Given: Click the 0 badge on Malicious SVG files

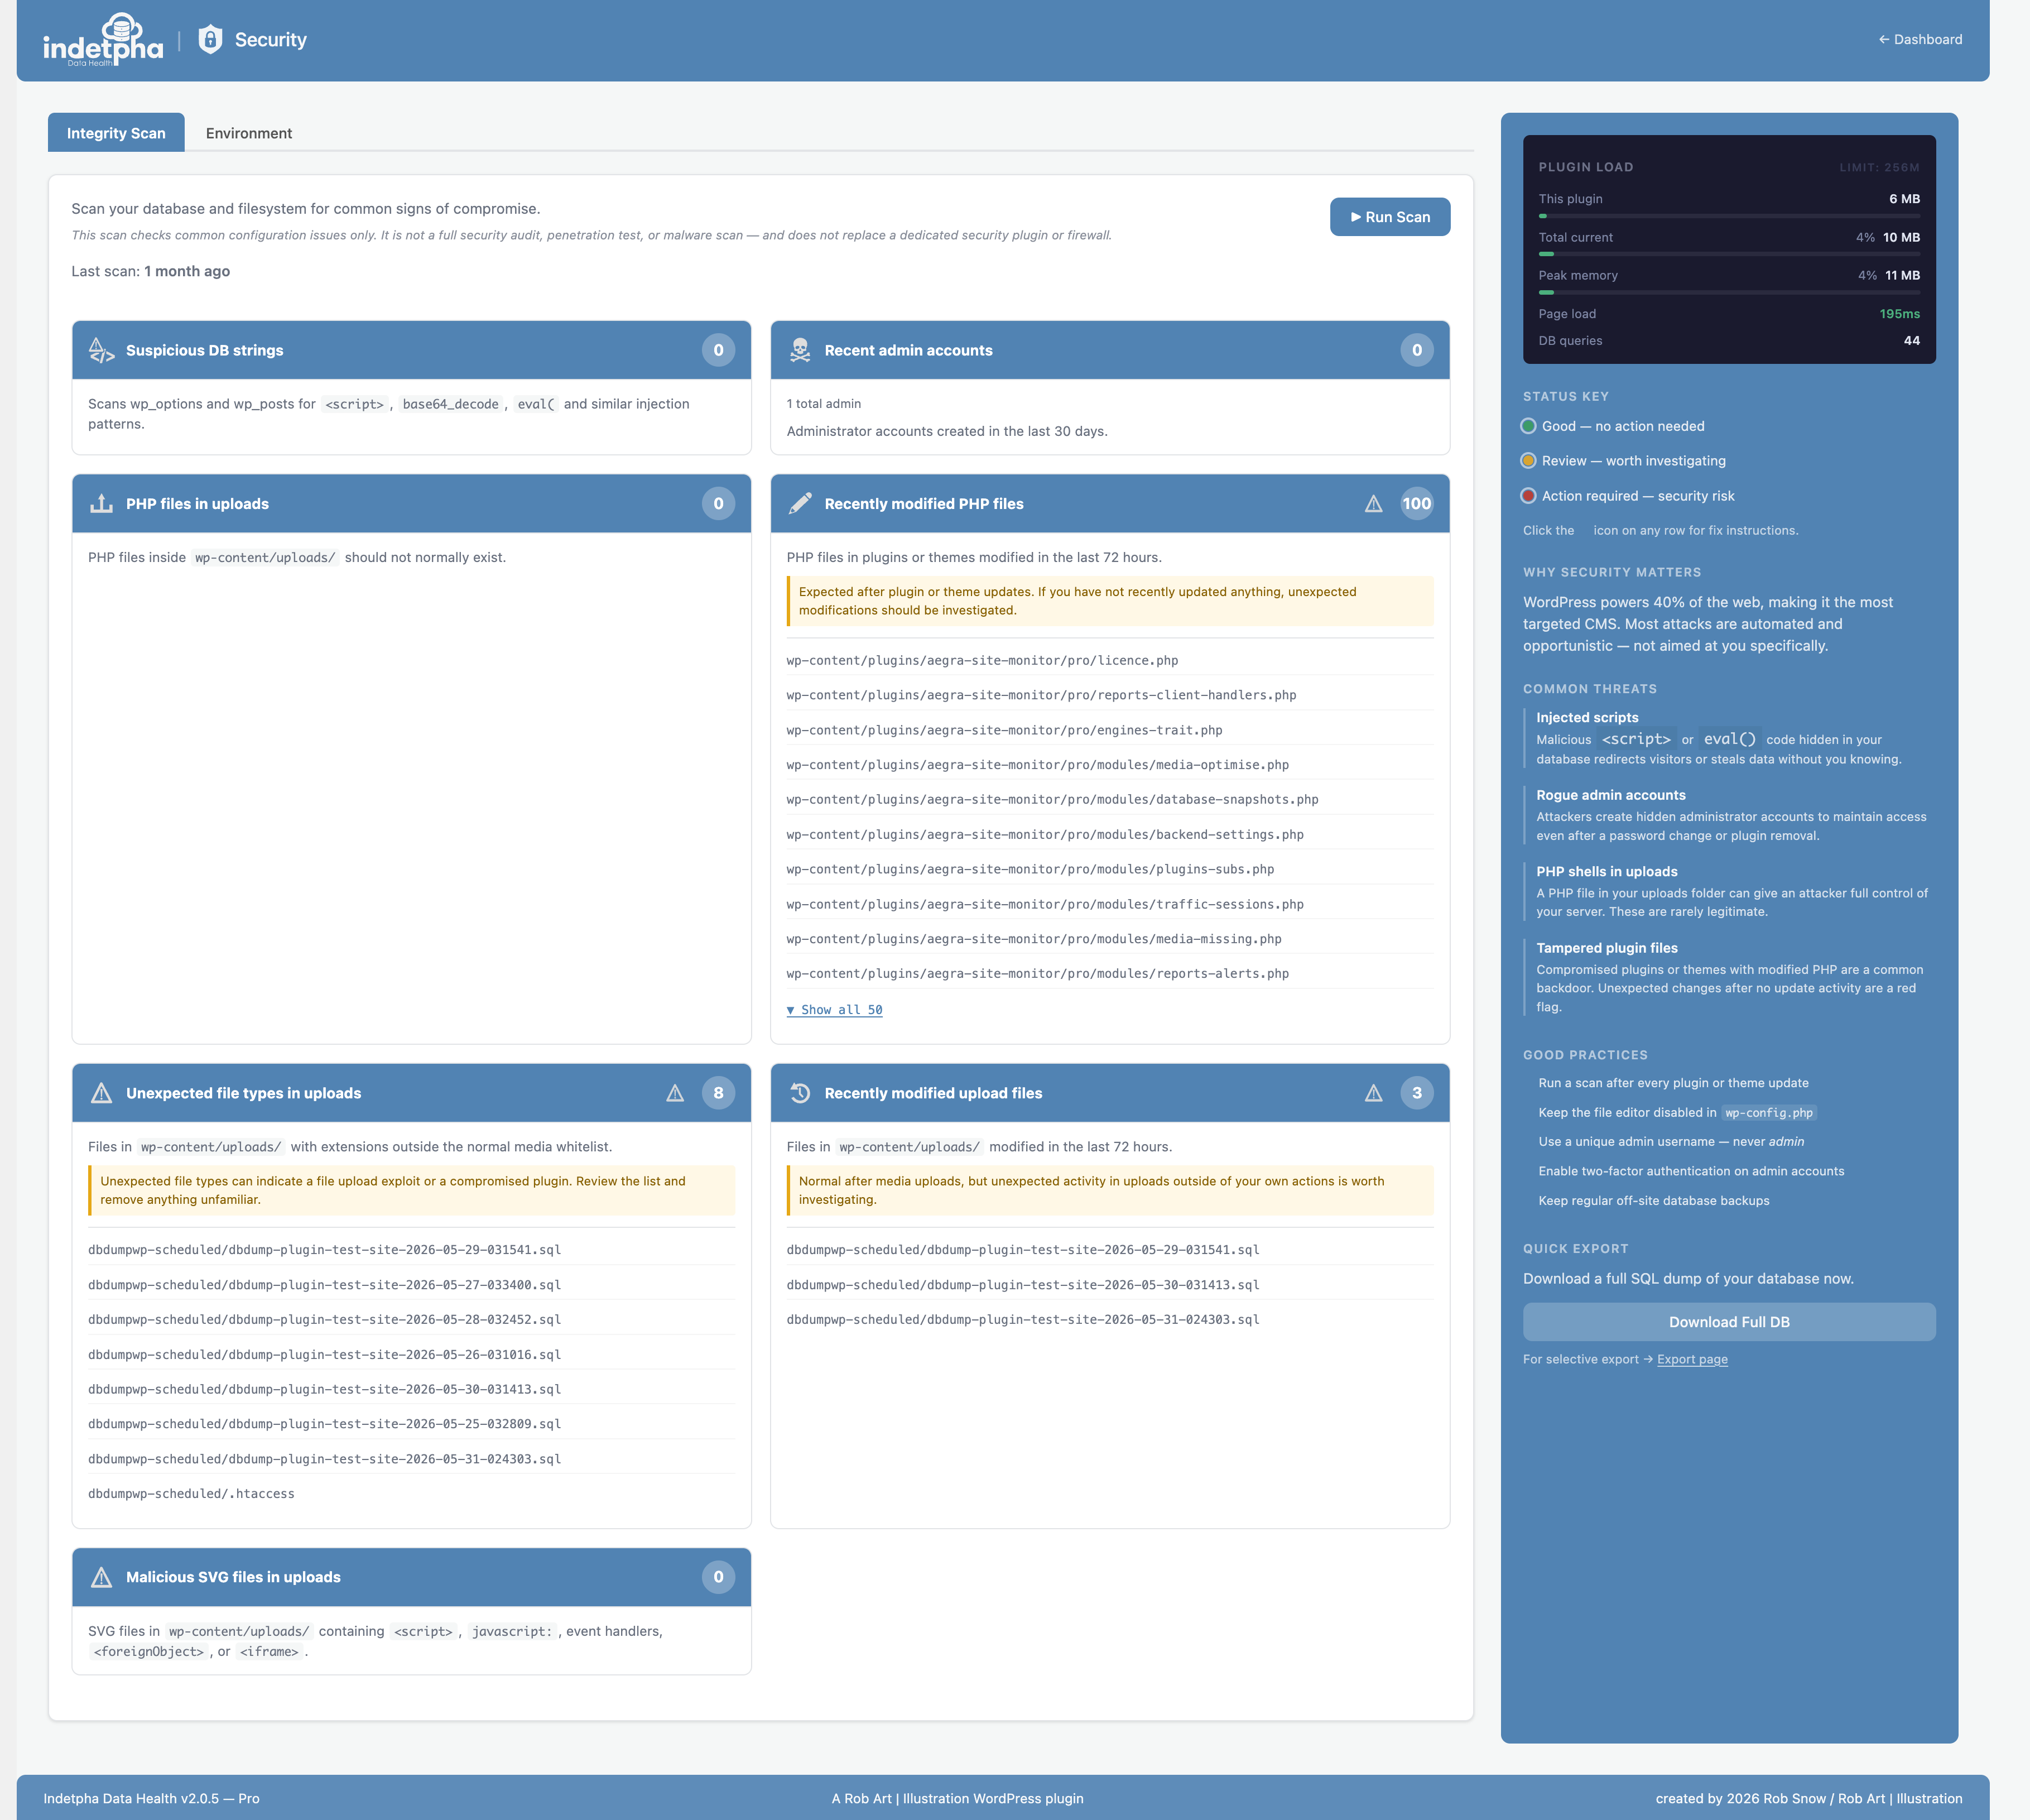Looking at the screenshot, I should coord(718,1577).
